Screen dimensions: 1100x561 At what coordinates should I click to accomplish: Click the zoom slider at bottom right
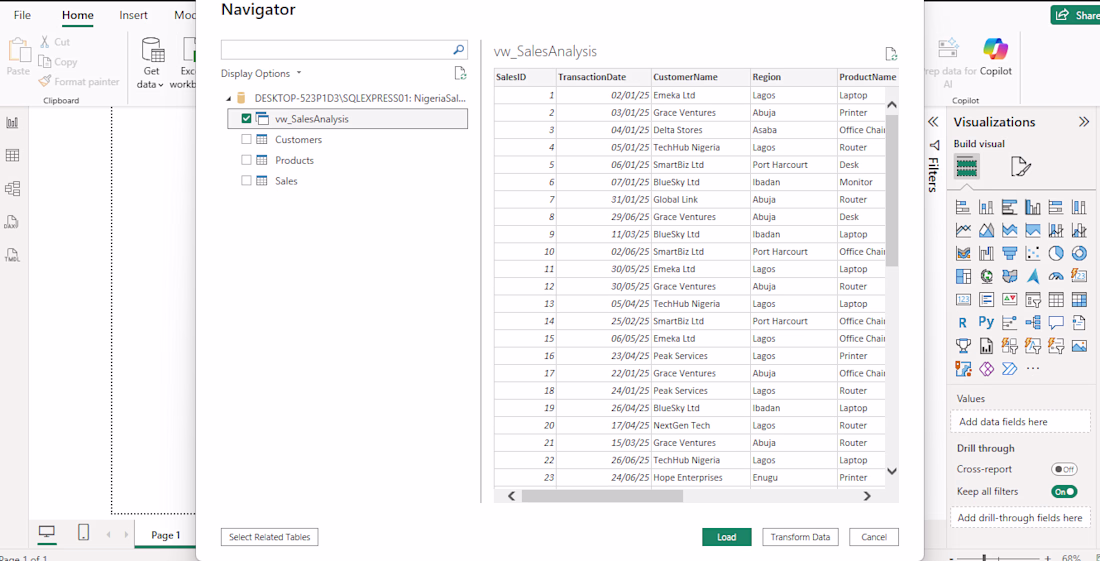tap(985, 558)
